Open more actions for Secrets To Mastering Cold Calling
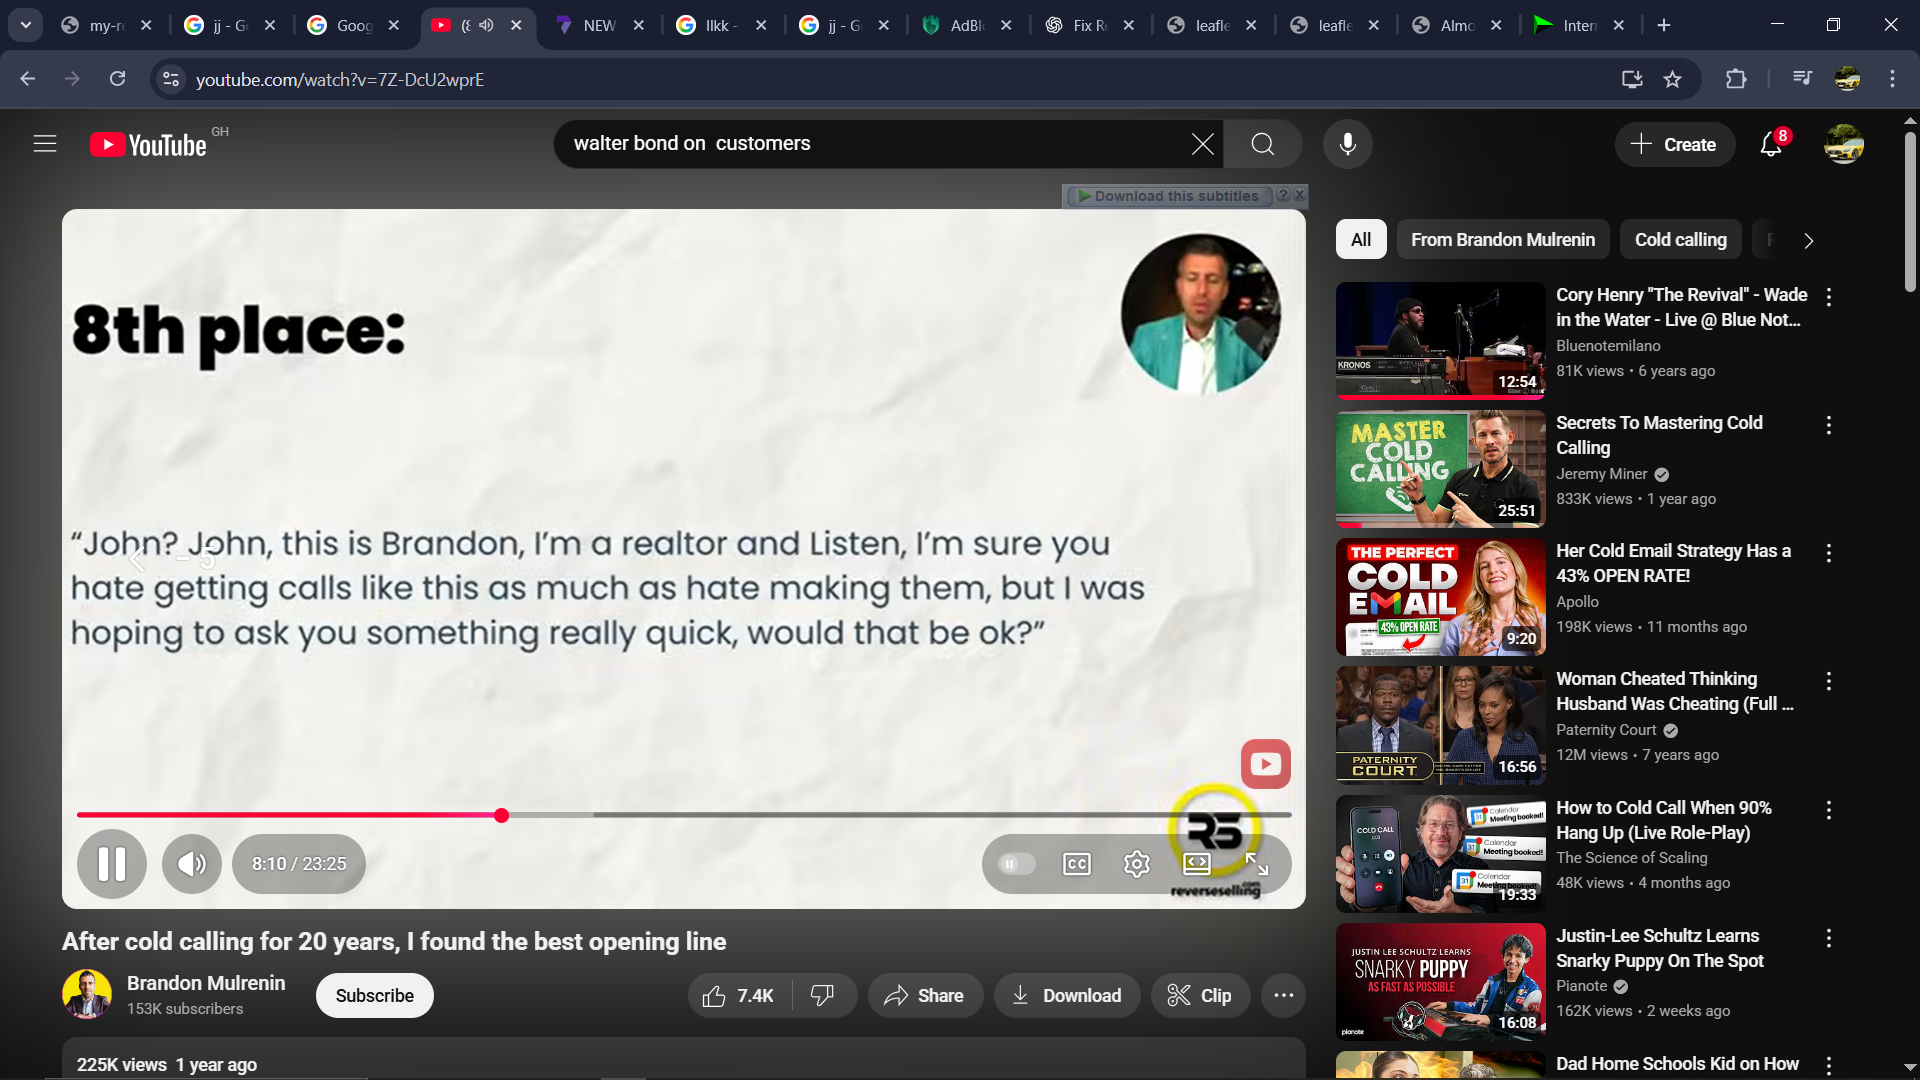1920x1080 pixels. [x=1829, y=425]
